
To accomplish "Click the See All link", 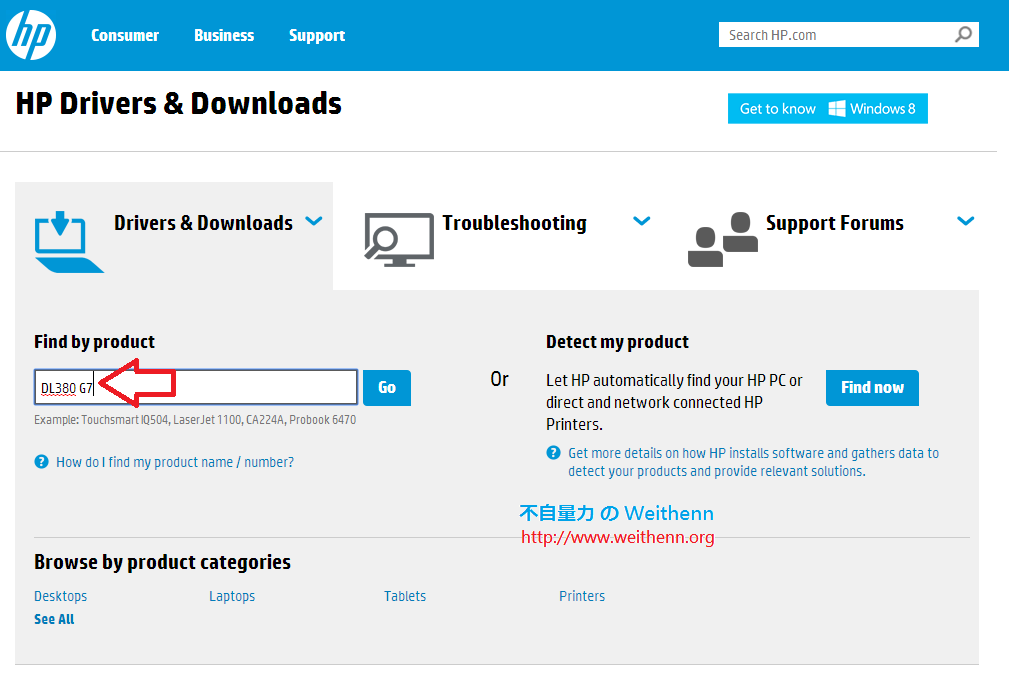I will pyautogui.click(x=53, y=618).
